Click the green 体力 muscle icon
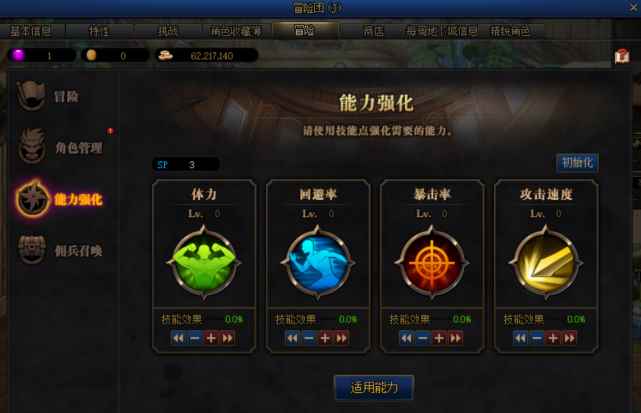Viewport: 641px width, 413px height. point(204,262)
